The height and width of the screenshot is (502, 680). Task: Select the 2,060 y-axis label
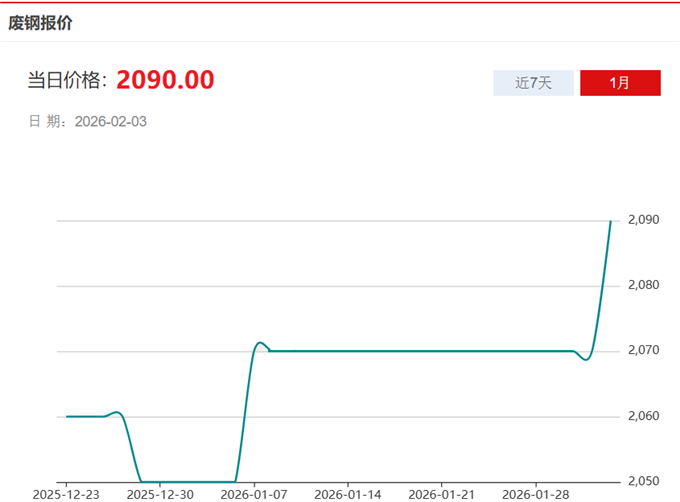pos(643,417)
